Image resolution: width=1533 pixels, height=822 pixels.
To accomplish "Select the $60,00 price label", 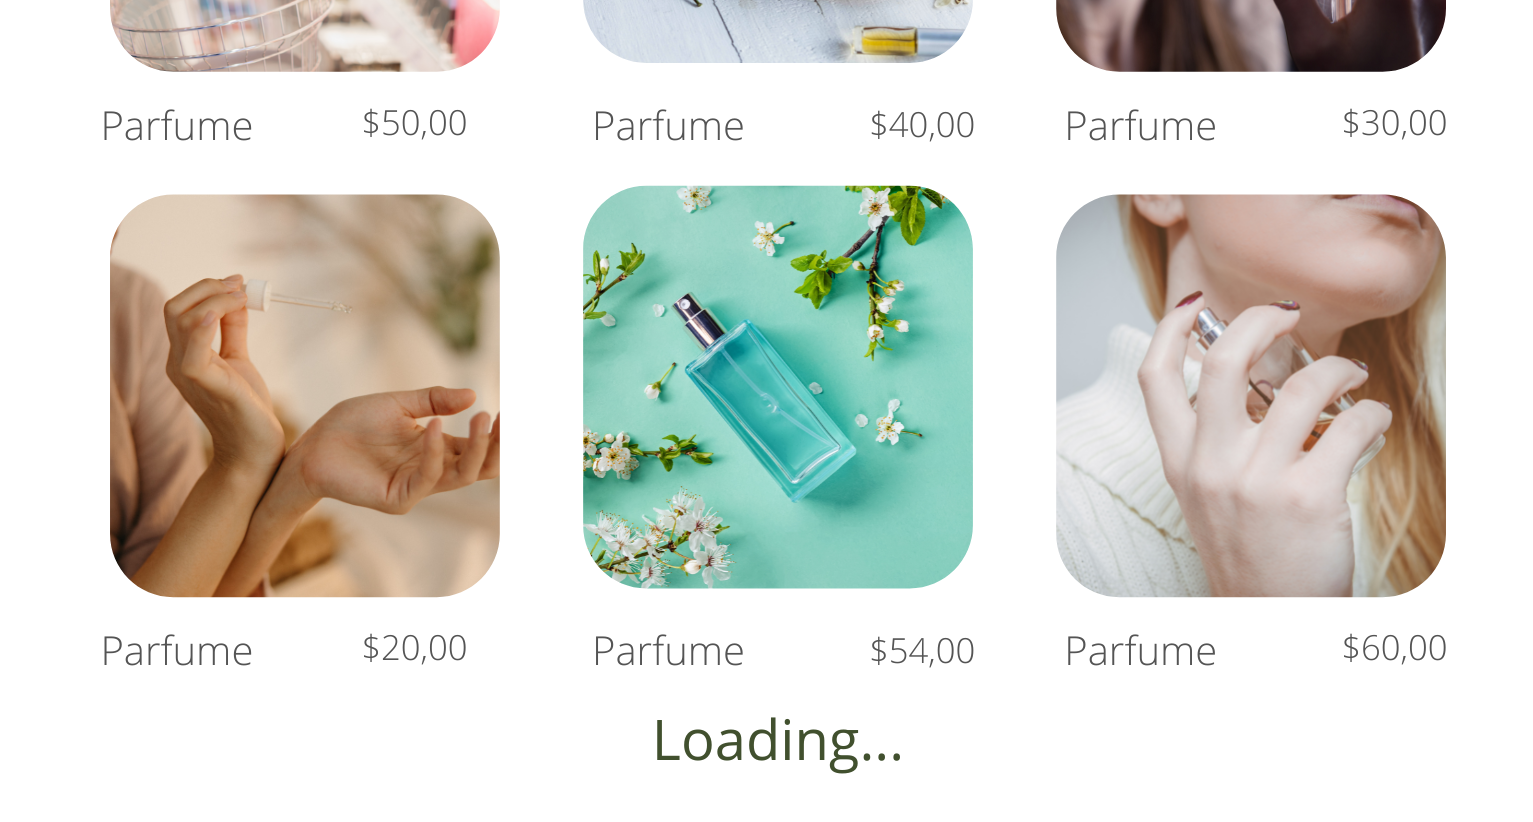I will (x=1394, y=648).
